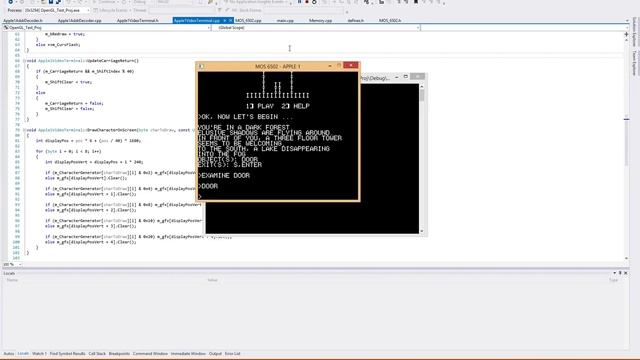Open the Find Symbol Results tab

[x=67, y=354]
